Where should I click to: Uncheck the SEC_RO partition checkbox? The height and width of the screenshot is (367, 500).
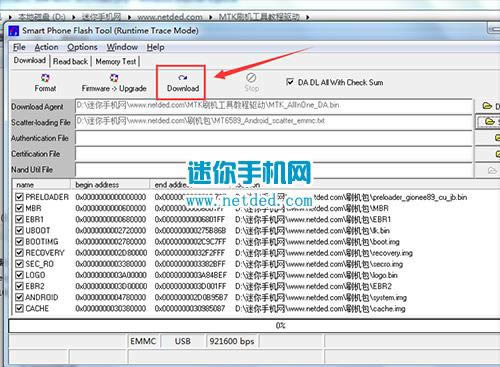tap(19, 264)
